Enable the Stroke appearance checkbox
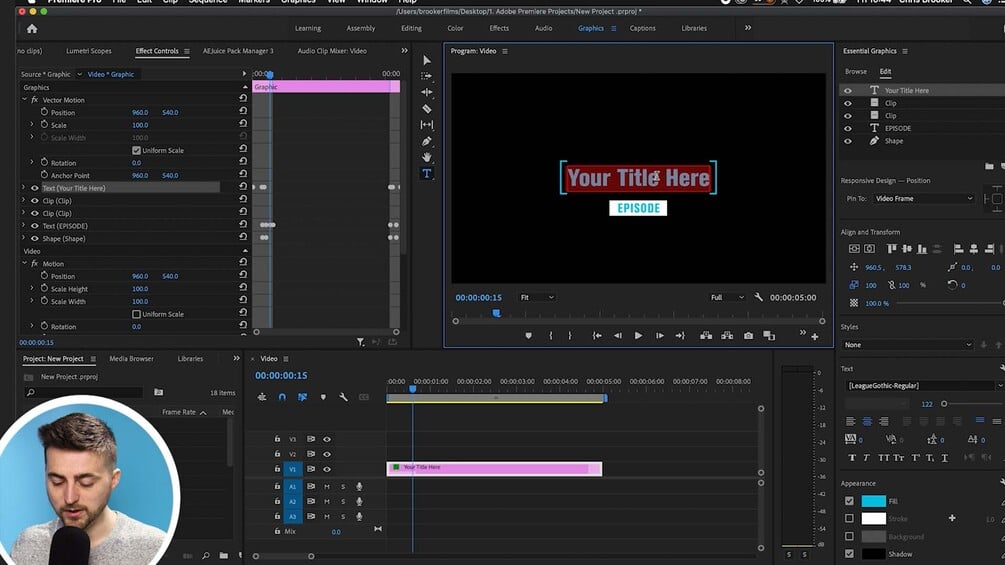1005x565 pixels. click(849, 518)
